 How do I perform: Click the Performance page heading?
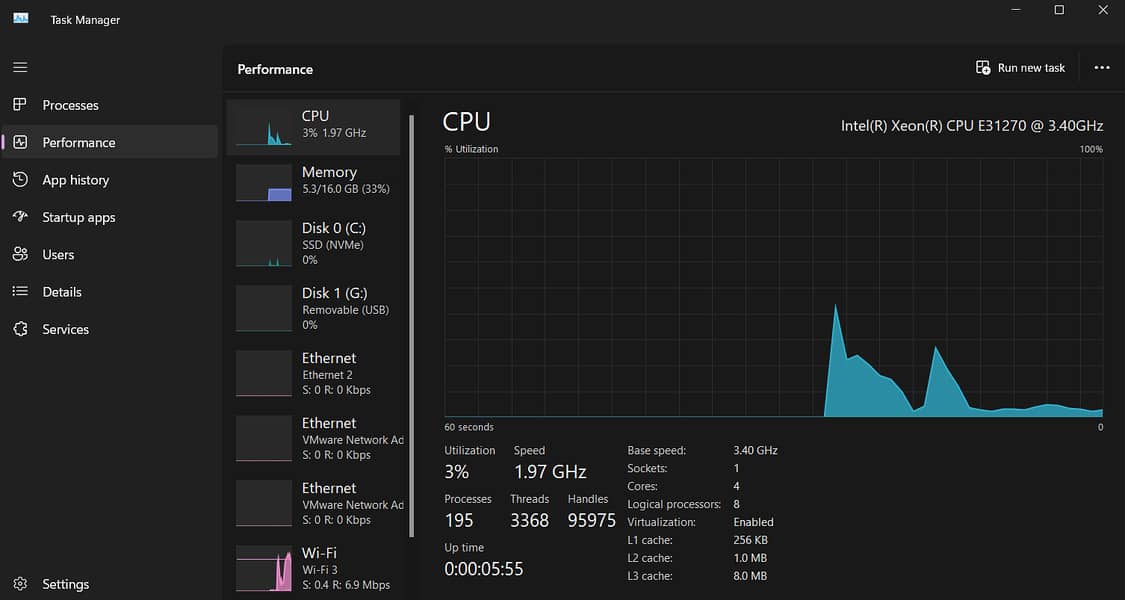[x=276, y=70]
